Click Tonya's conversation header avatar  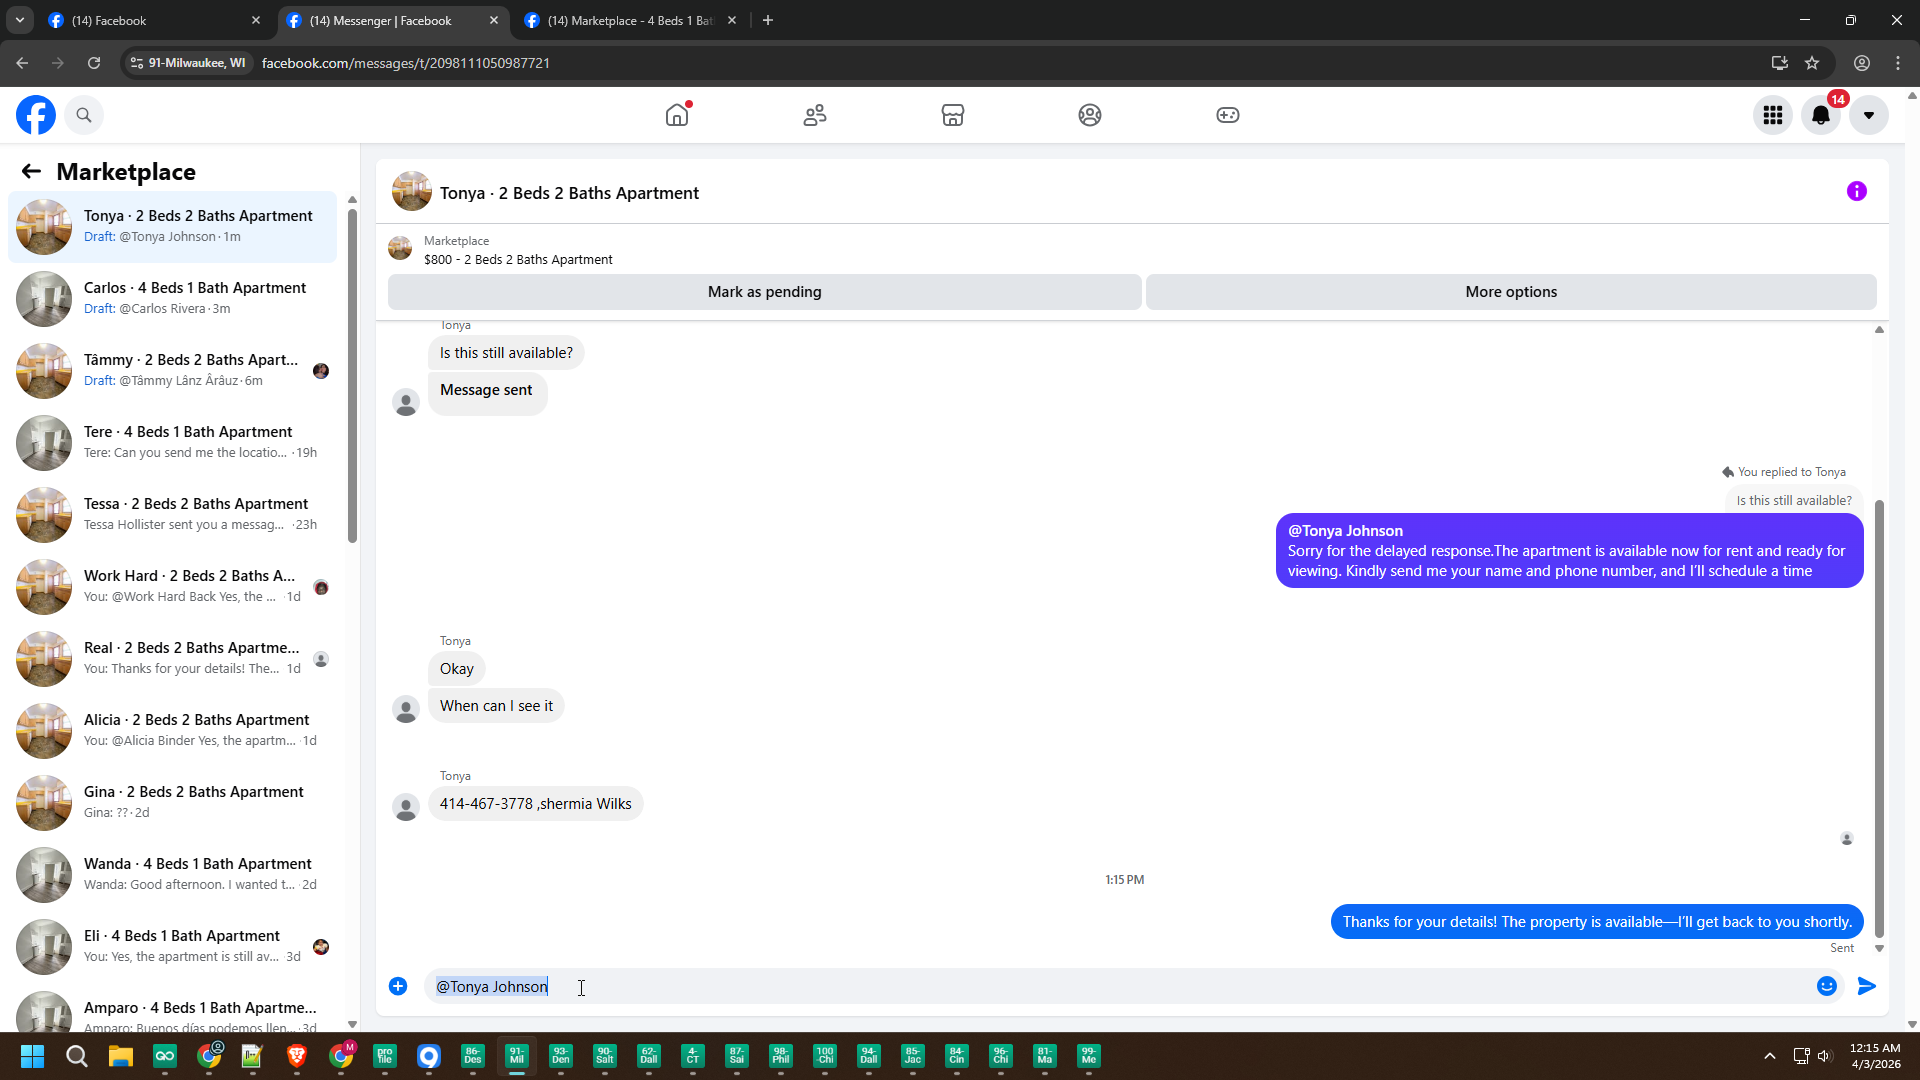(x=412, y=192)
